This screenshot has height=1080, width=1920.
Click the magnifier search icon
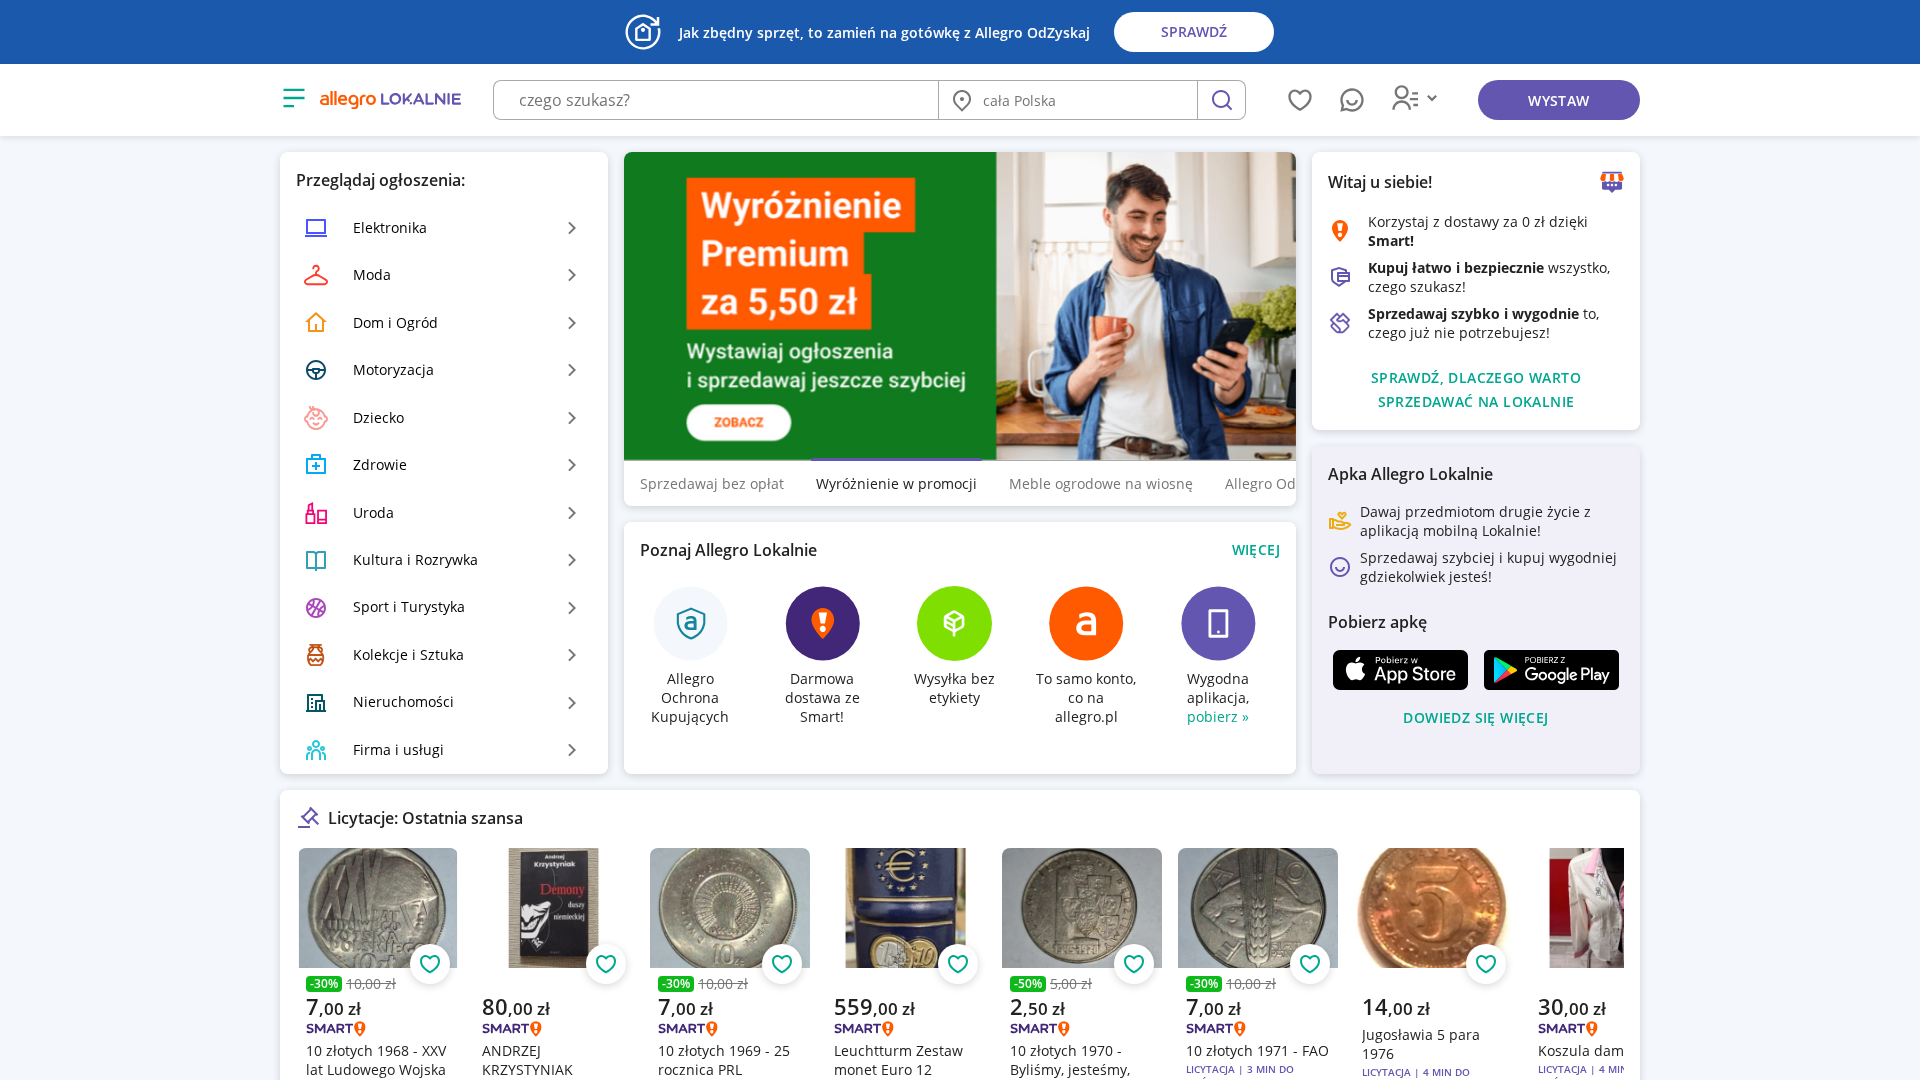coord(1221,100)
